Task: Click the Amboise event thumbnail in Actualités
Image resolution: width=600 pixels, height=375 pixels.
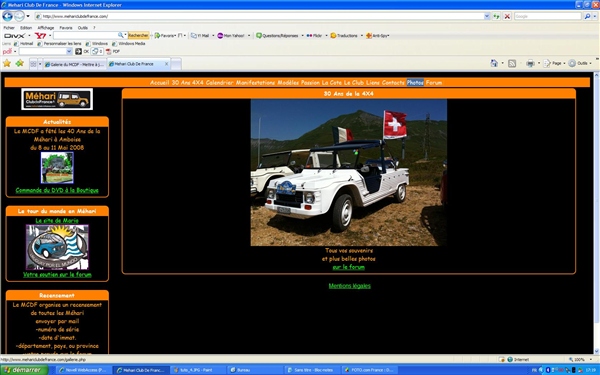Action: tap(57, 168)
